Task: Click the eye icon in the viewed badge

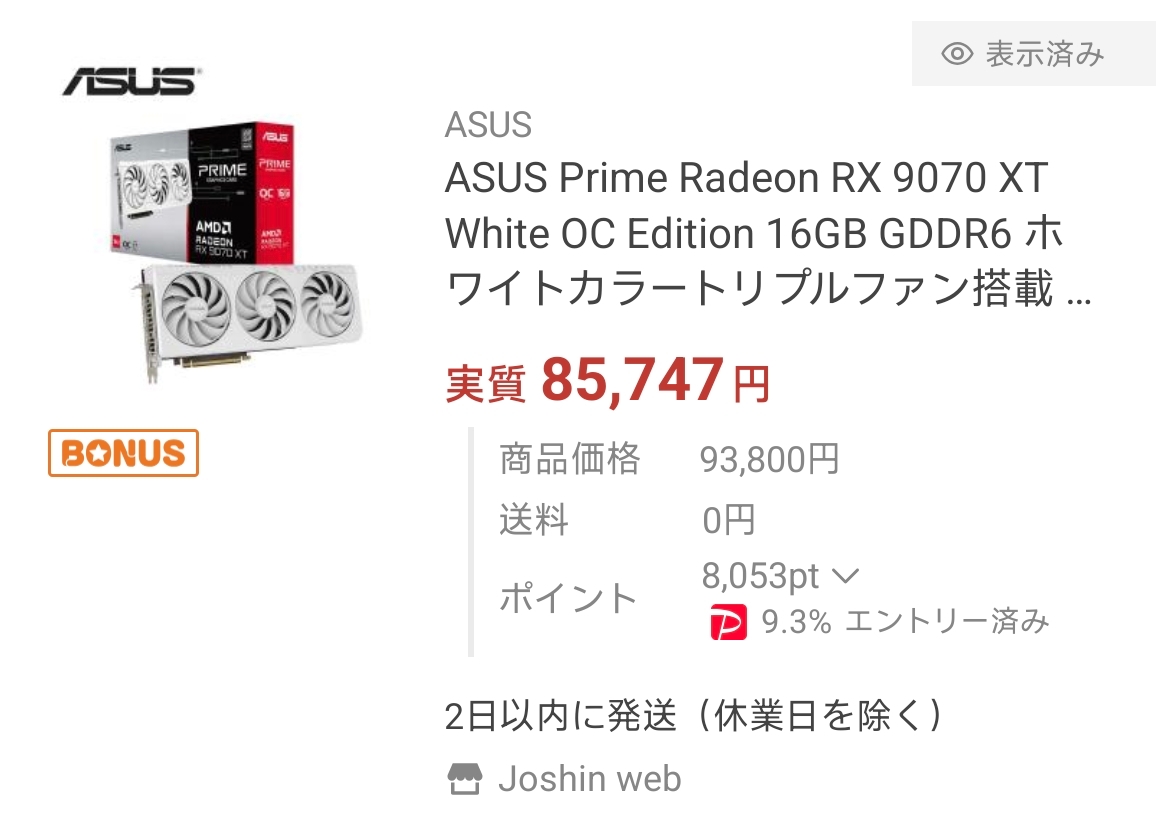Action: 957,54
